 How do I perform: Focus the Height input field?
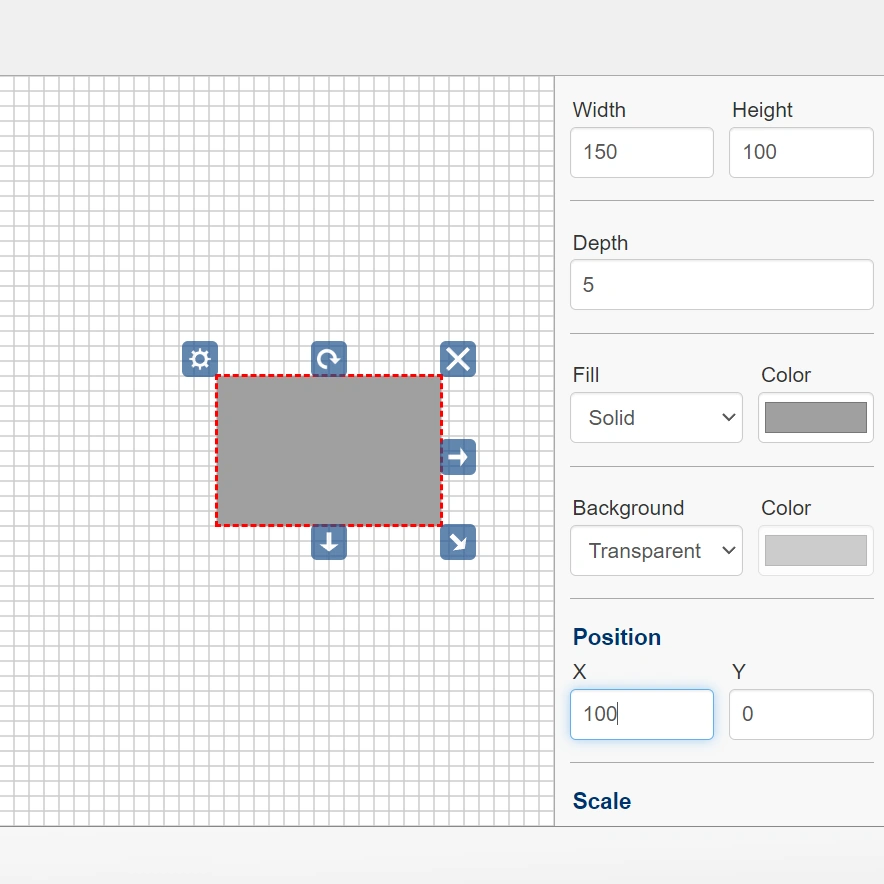(800, 153)
